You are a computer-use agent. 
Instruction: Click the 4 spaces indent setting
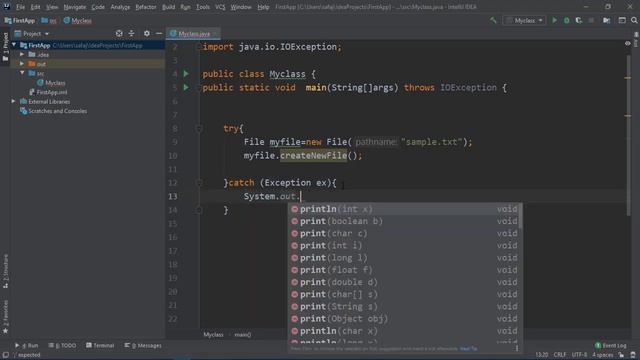[x=602, y=355]
